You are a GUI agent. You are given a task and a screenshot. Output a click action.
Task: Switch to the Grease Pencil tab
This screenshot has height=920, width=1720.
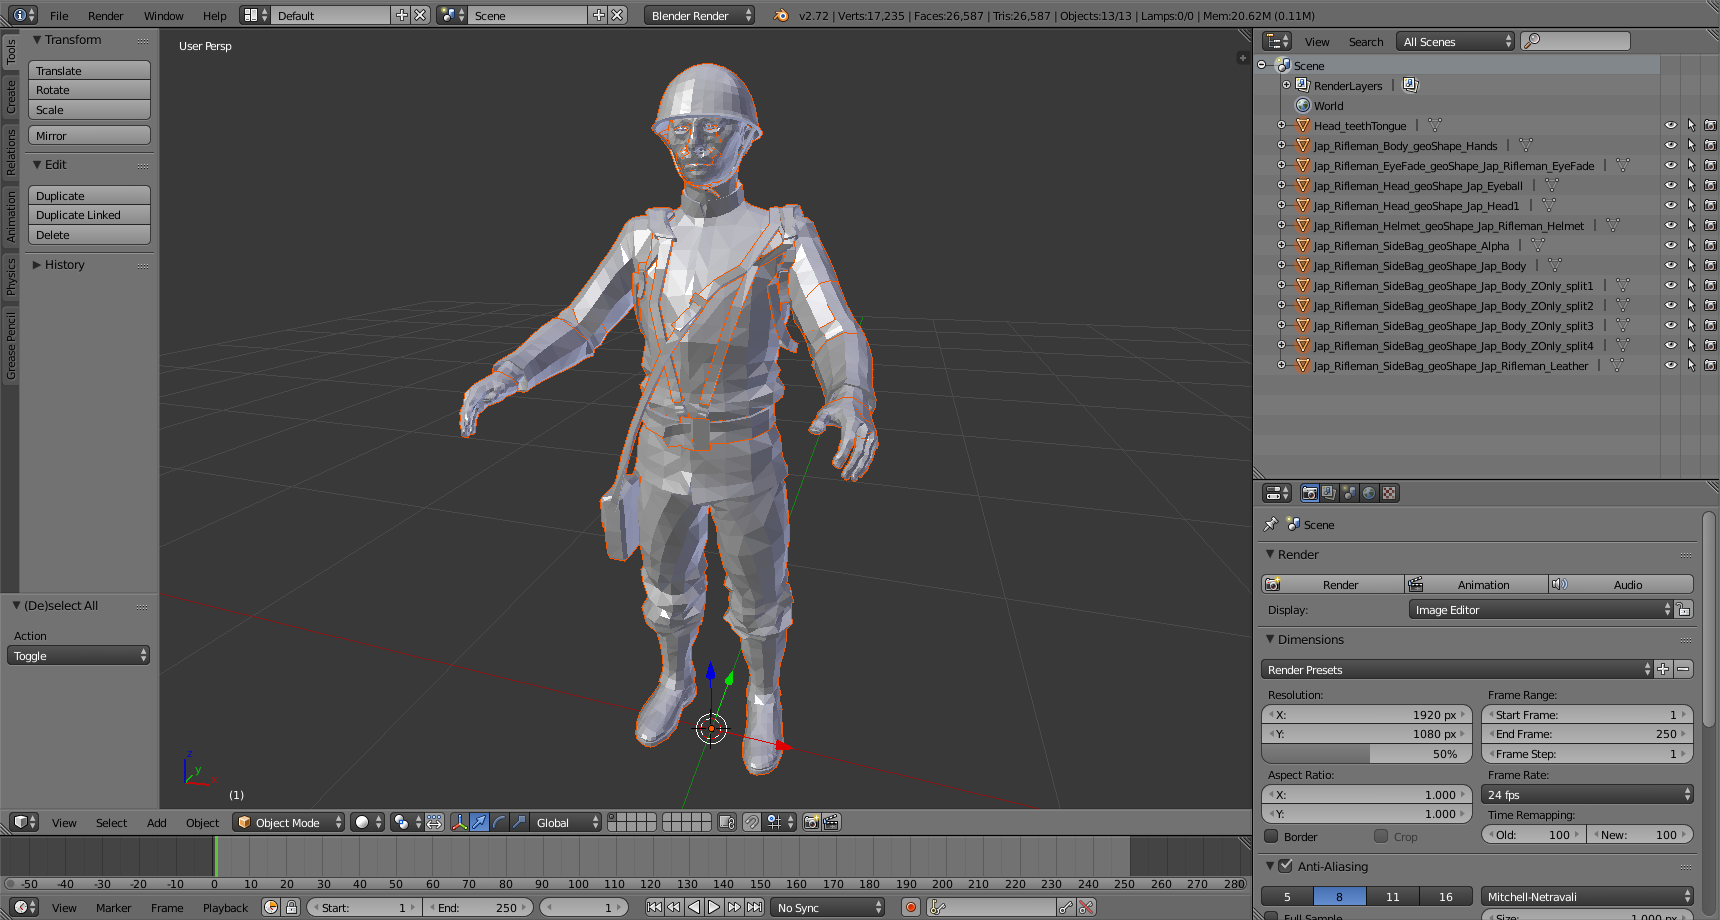[11, 346]
